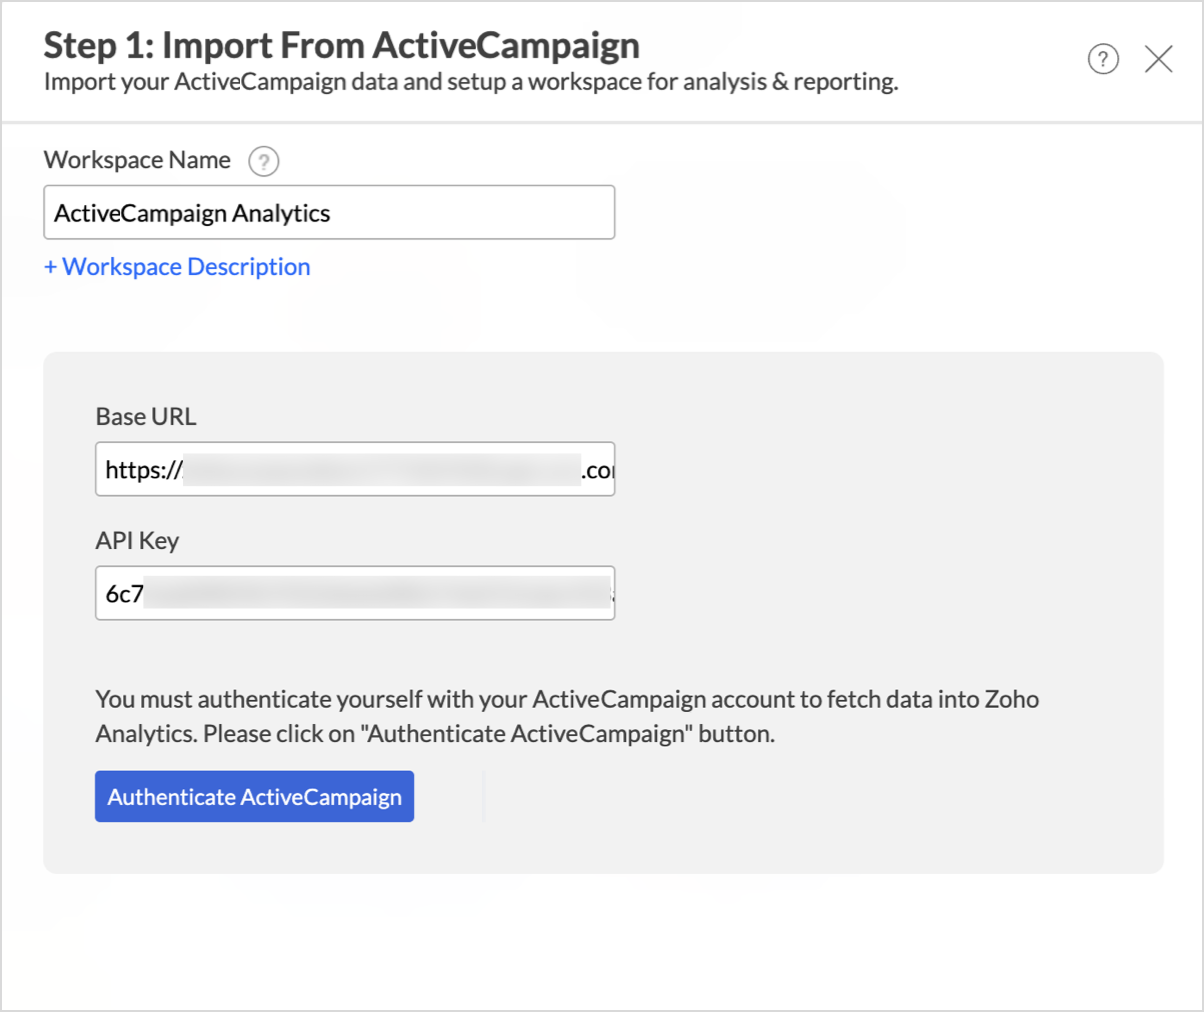Click into the Base URL field
Screen dimensions: 1204x1012
click(x=355, y=469)
